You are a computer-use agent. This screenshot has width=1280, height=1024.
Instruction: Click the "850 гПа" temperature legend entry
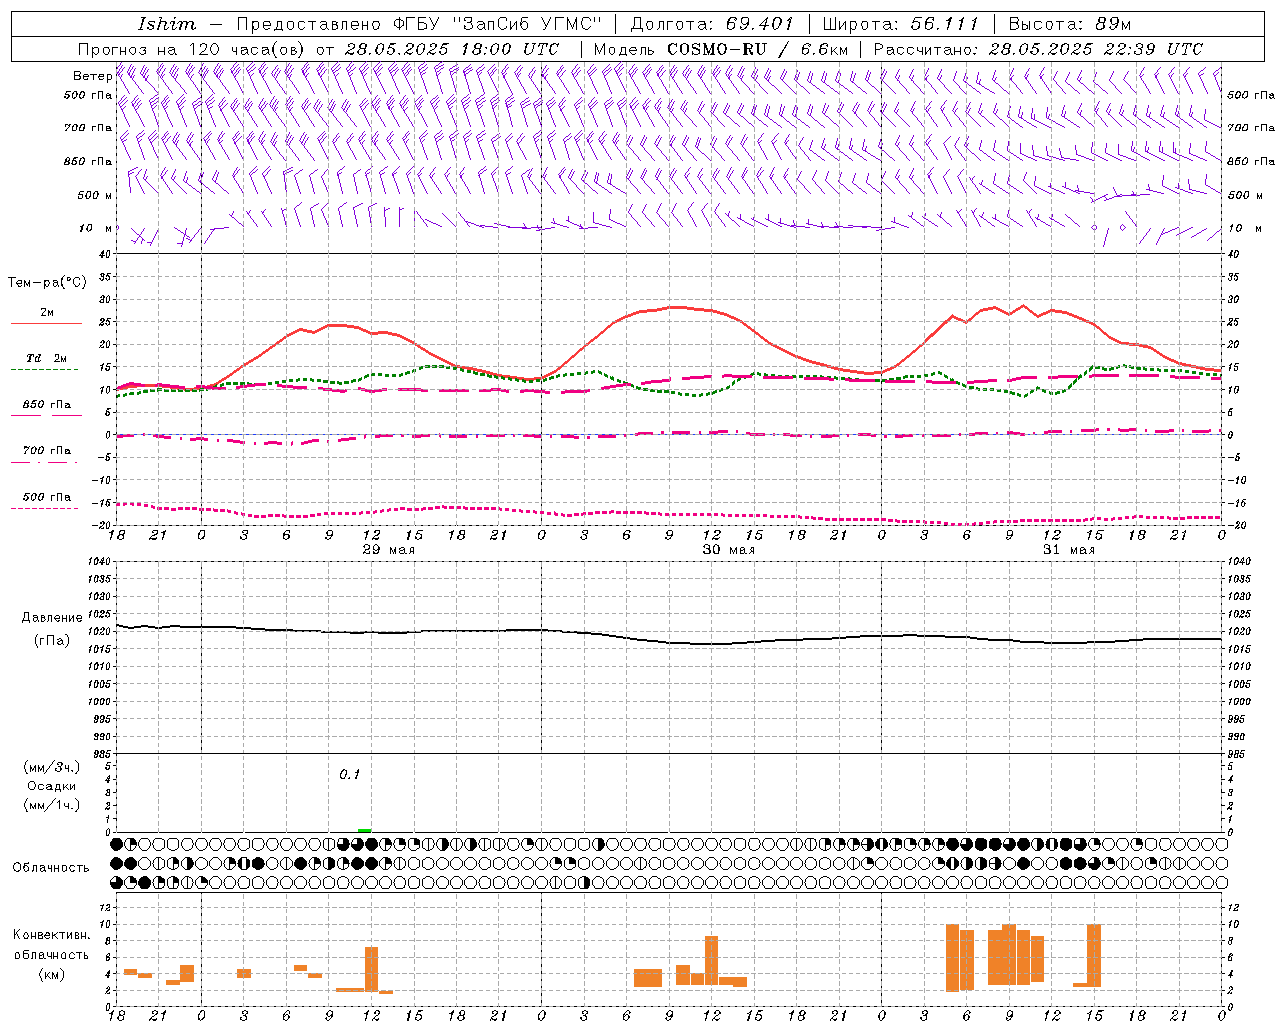tap(47, 405)
